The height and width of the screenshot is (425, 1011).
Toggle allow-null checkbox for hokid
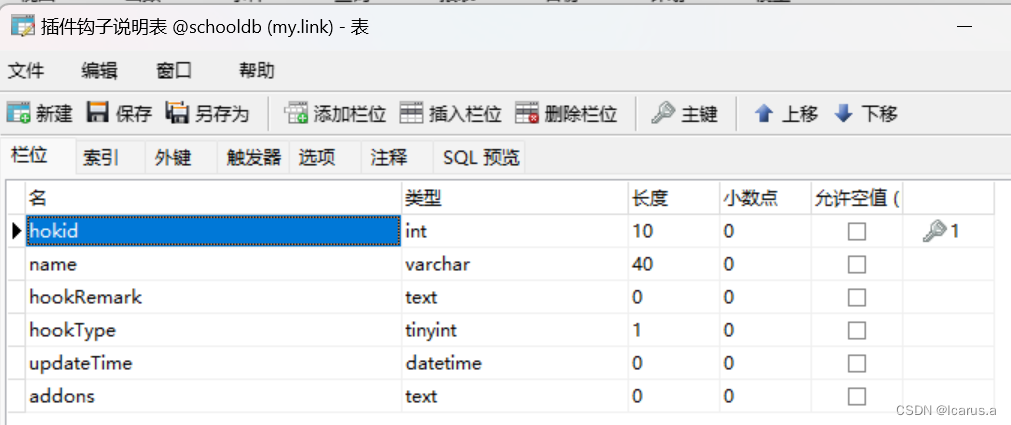click(x=856, y=231)
